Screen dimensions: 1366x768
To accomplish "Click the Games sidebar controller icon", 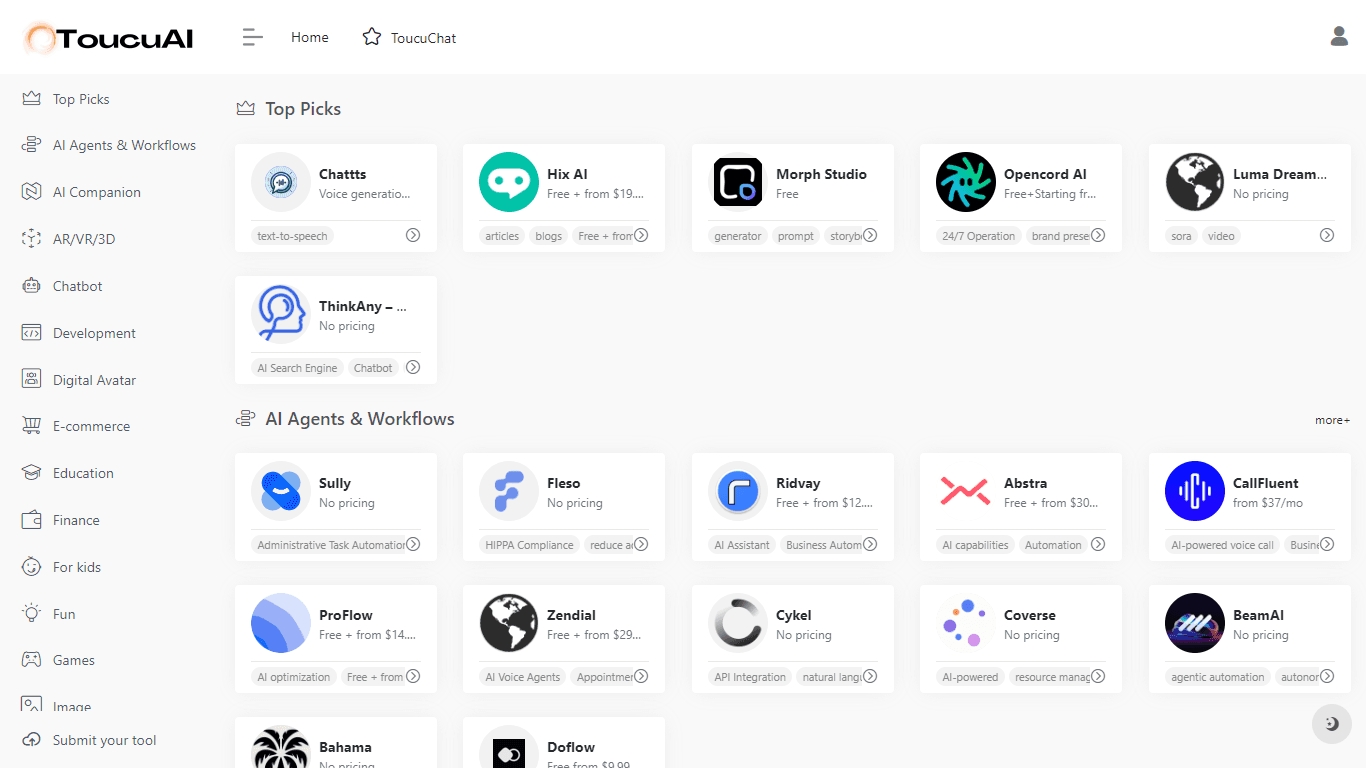I will click(32, 660).
